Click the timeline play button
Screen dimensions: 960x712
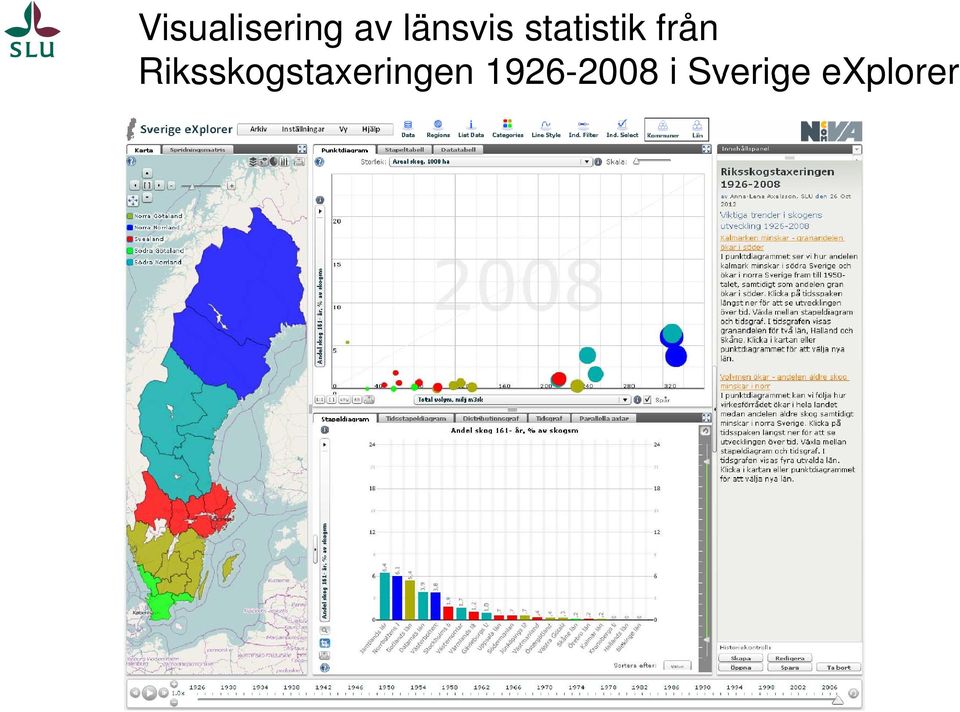149,693
